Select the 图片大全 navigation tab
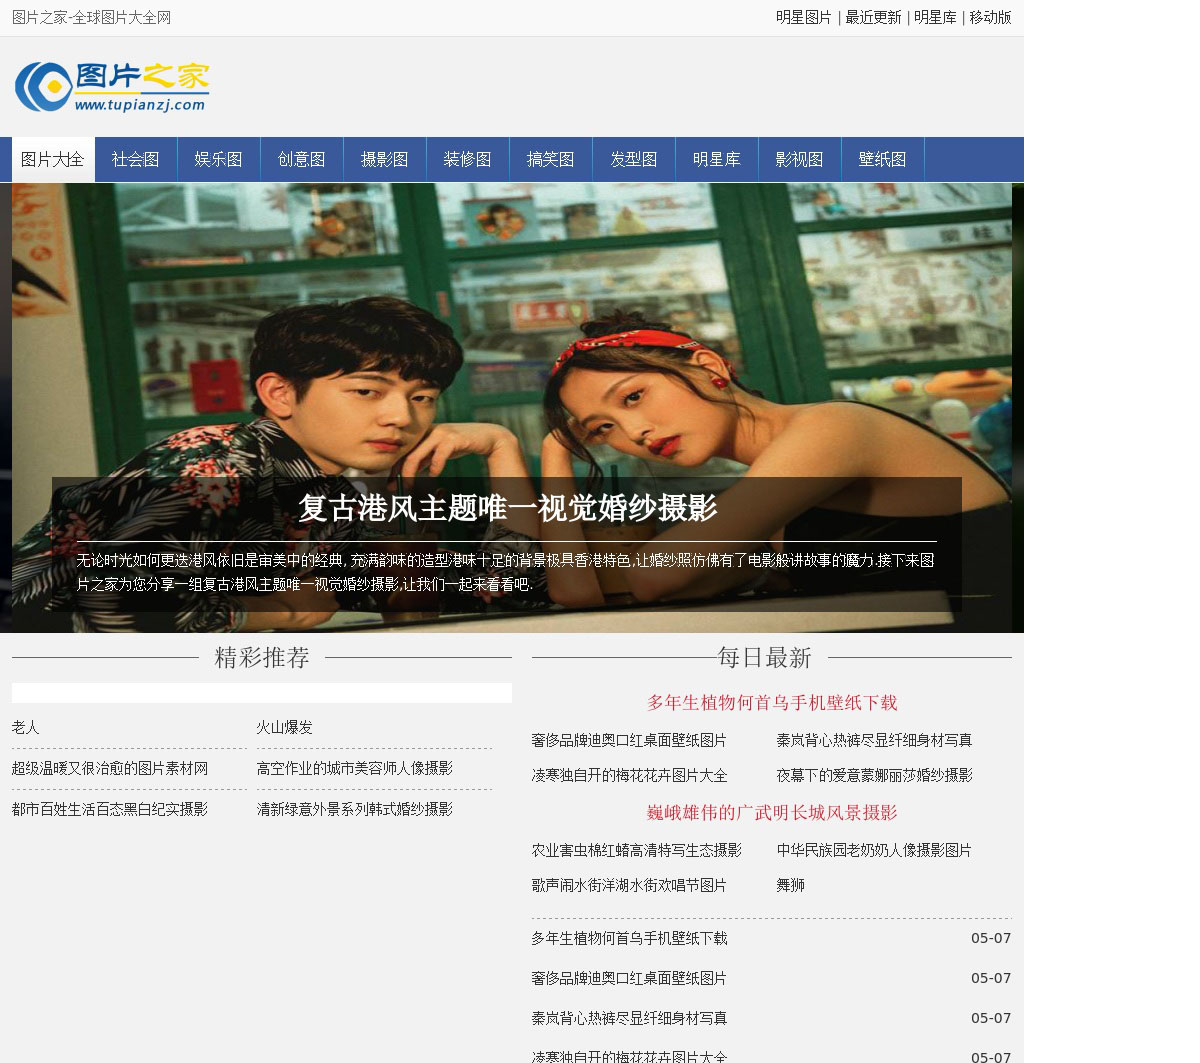This screenshot has height=1063, width=1200. pos(53,160)
